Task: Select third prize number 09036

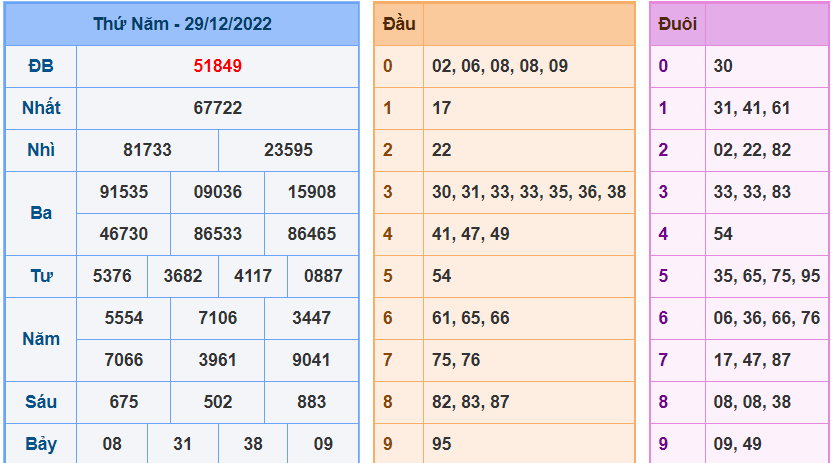Action: (x=217, y=192)
